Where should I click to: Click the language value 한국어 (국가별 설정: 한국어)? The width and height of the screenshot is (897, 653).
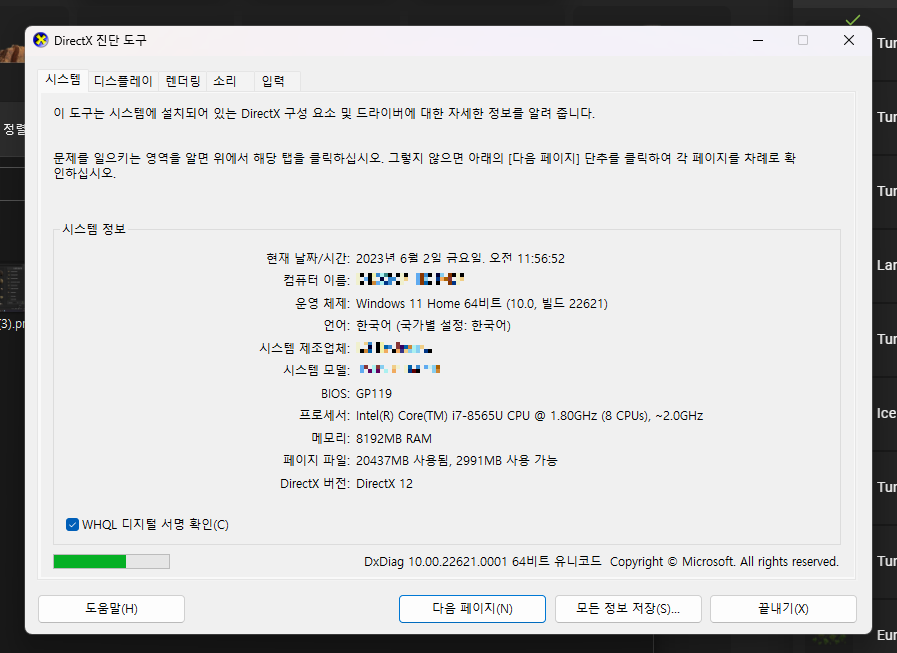[433, 325]
